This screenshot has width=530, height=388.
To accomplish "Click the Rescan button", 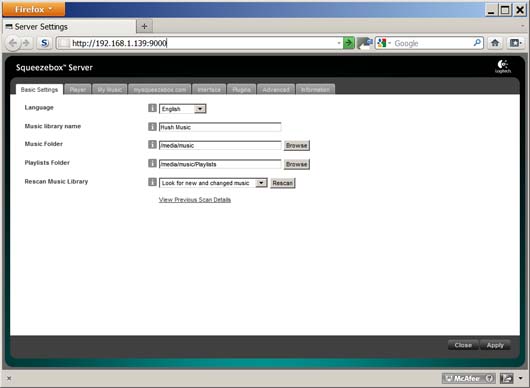I will pyautogui.click(x=283, y=183).
